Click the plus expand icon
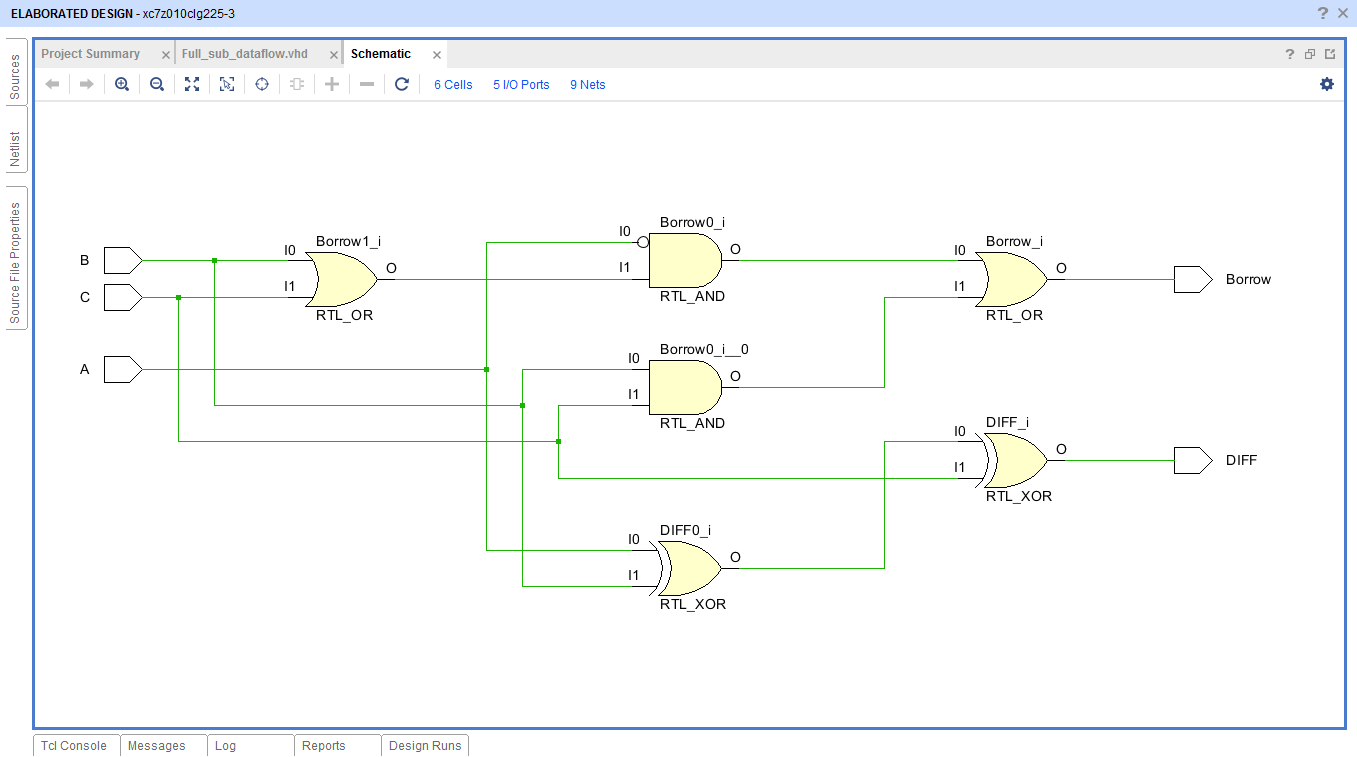 (332, 85)
